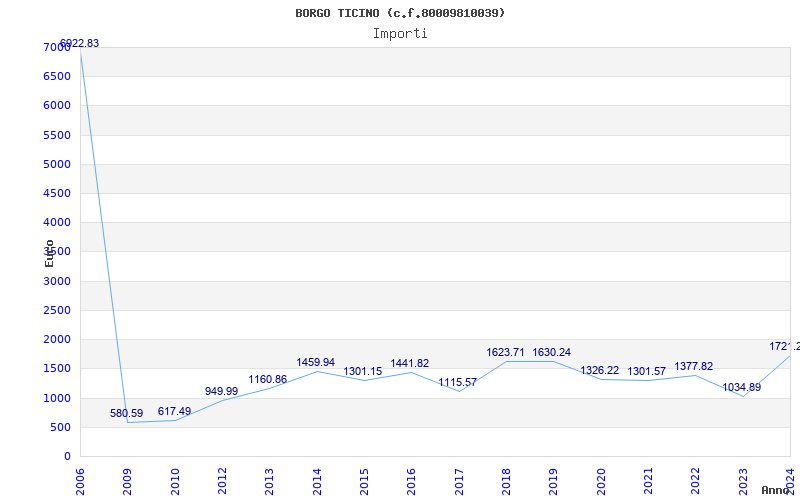
Task: Click the 2016 x-axis year label
Action: [x=412, y=482]
